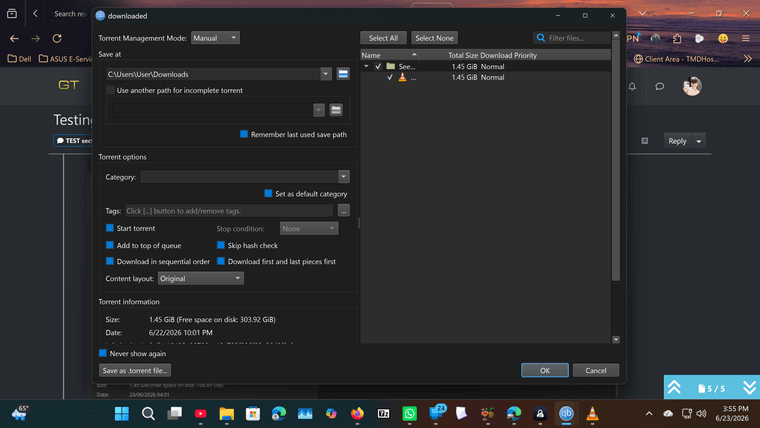
Task: Open the Torrent Management Mode dropdown
Action: [215, 38]
